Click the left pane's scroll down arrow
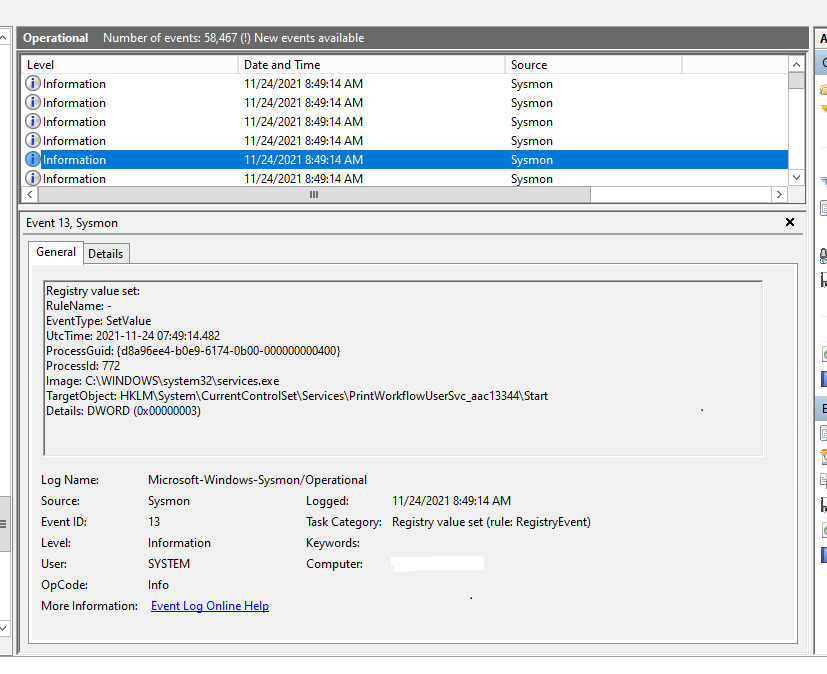The height and width of the screenshot is (674, 827). click(3, 628)
